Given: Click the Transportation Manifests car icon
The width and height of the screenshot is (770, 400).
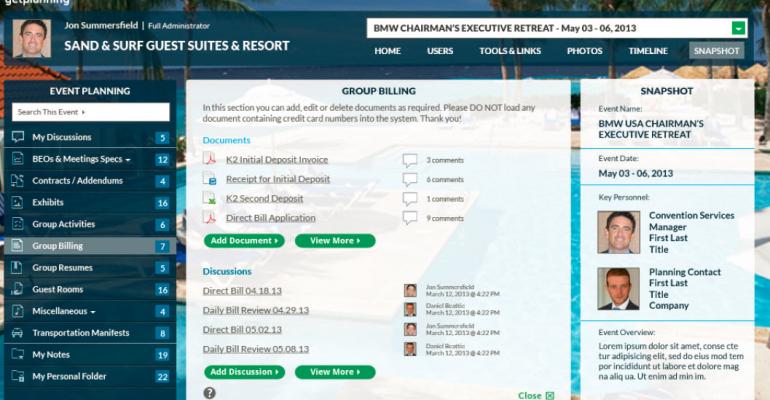Looking at the screenshot, I should coord(18,333).
